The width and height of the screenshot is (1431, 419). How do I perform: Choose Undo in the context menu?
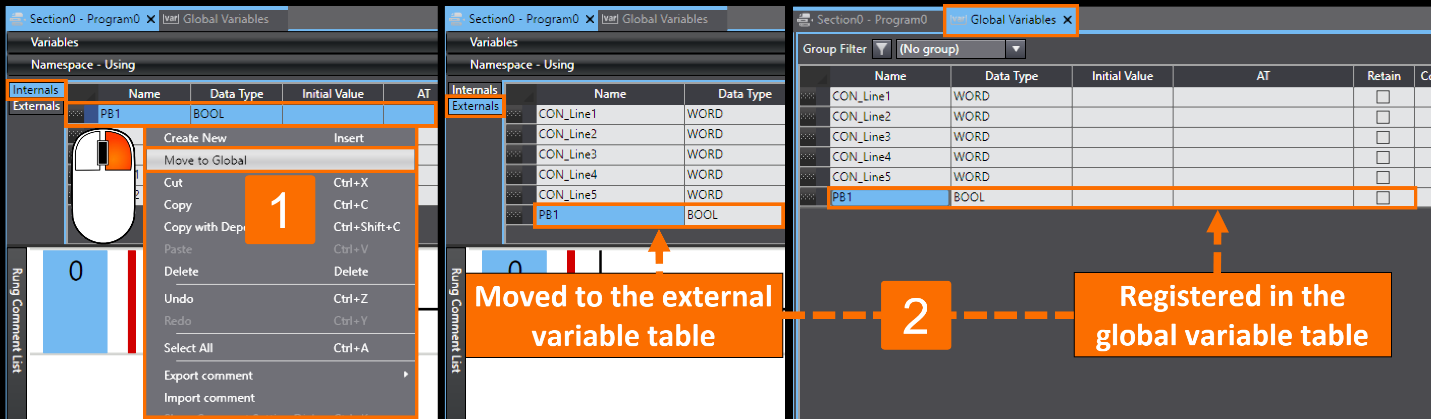(280, 298)
